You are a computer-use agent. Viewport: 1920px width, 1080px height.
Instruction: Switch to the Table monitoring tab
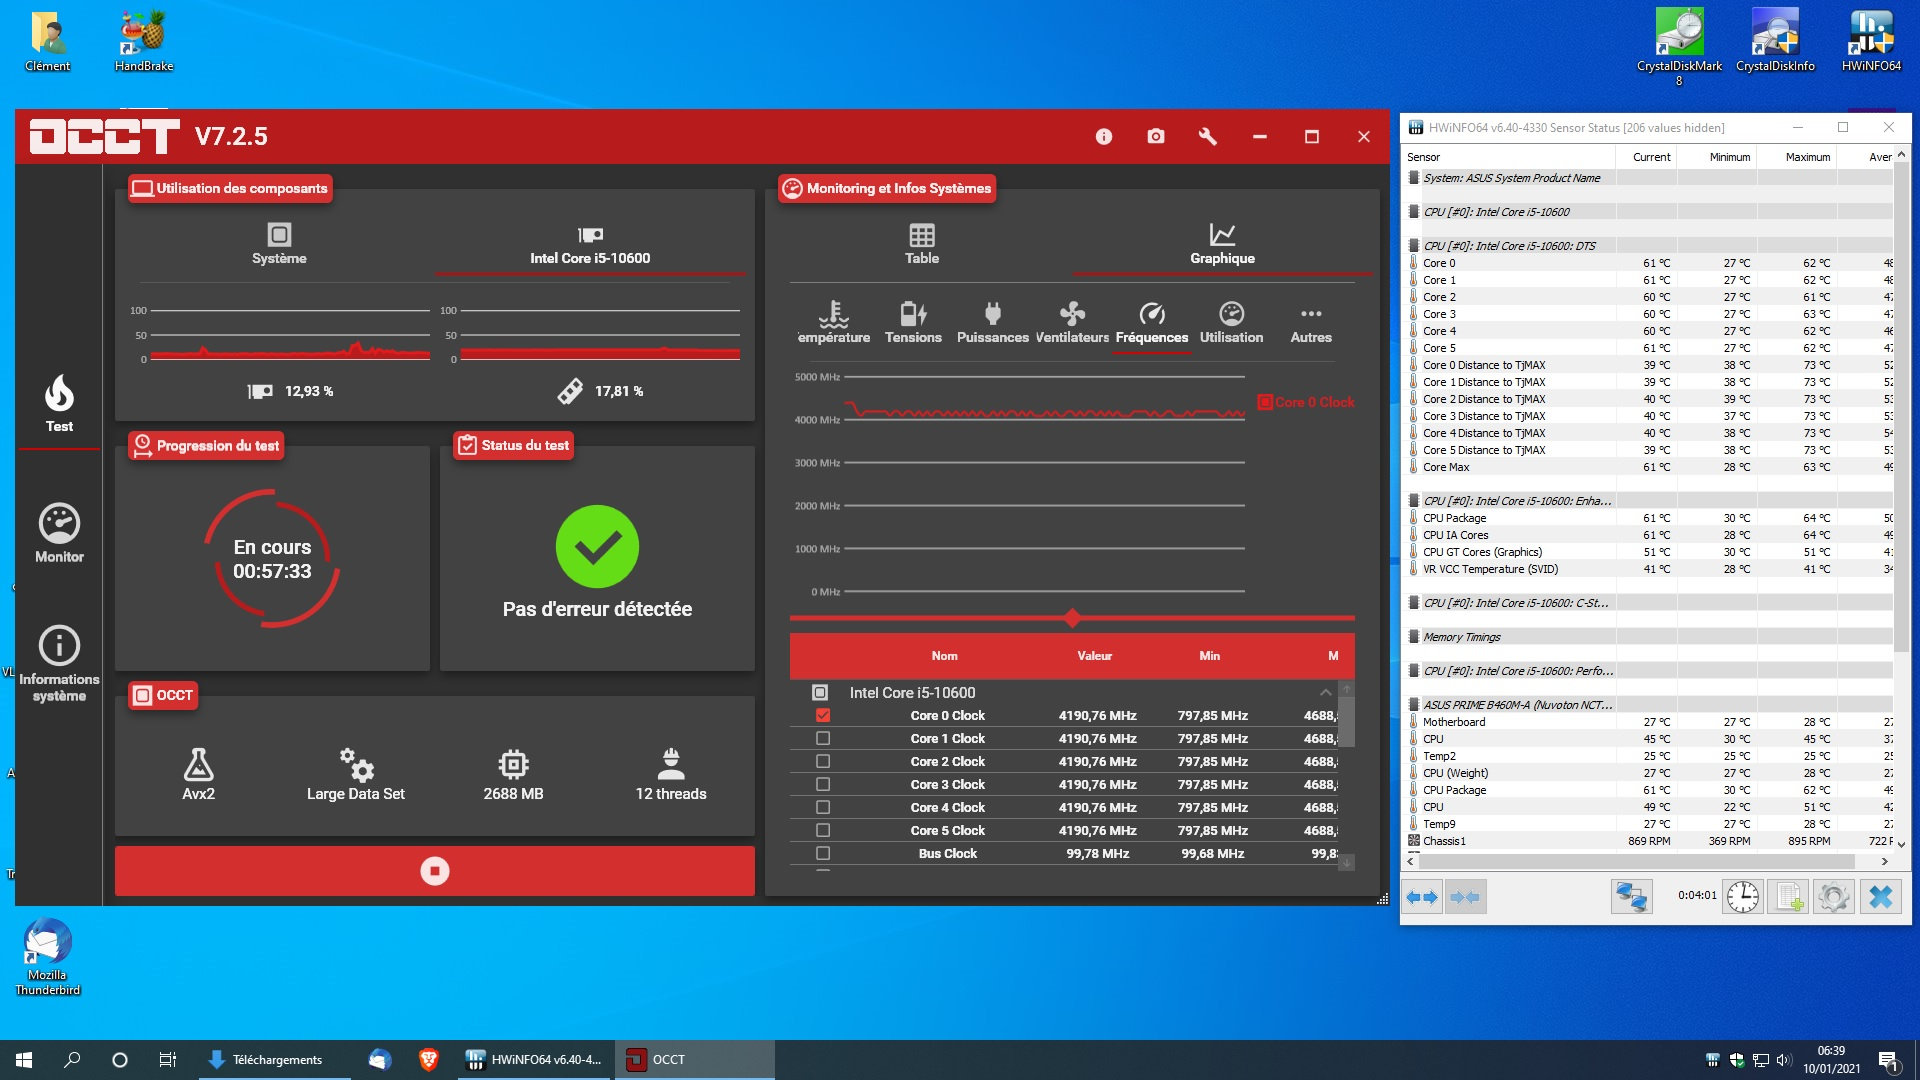click(x=921, y=244)
